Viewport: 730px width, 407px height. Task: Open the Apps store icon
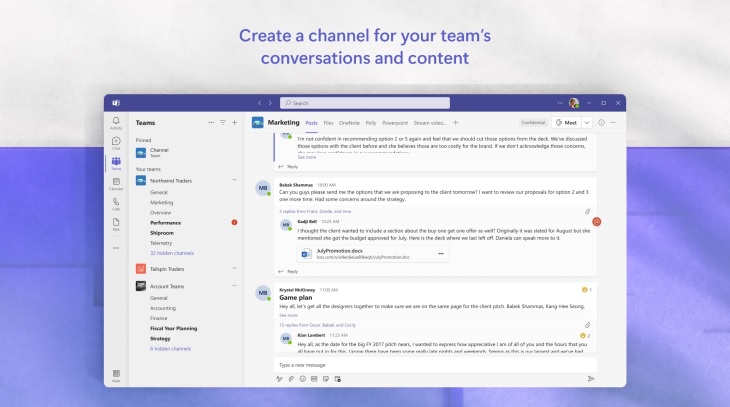click(116, 376)
